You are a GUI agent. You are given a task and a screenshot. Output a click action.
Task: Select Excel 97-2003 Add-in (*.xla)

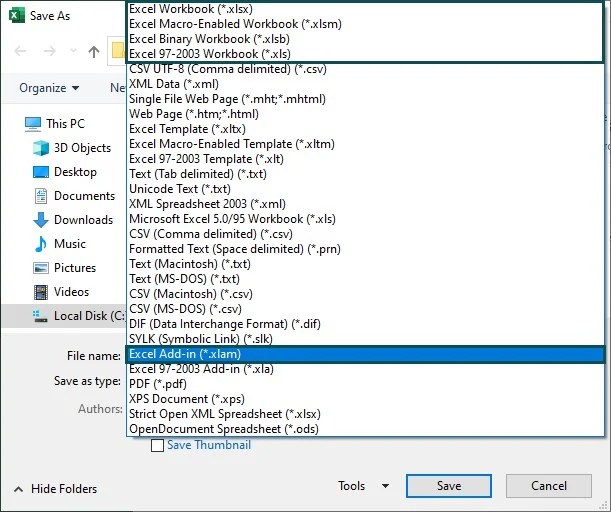[366, 369]
